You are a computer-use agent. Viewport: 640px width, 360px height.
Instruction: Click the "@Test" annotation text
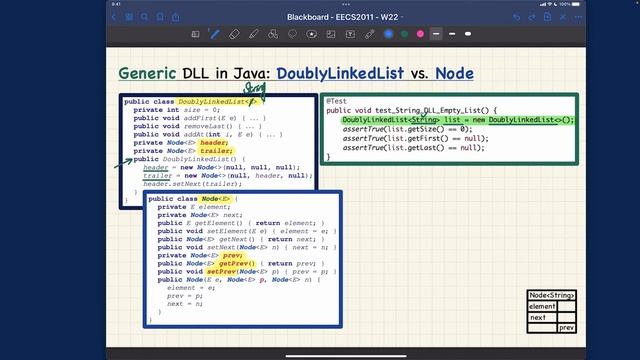point(336,101)
